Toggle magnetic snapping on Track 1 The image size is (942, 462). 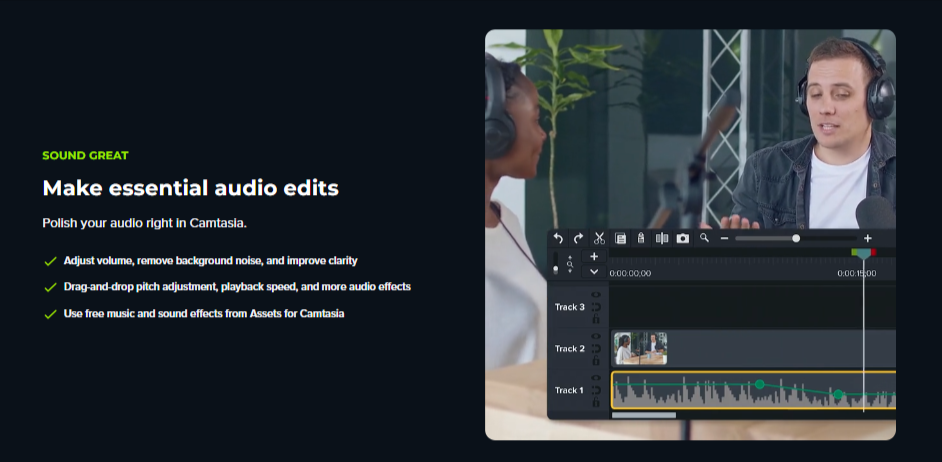[596, 390]
